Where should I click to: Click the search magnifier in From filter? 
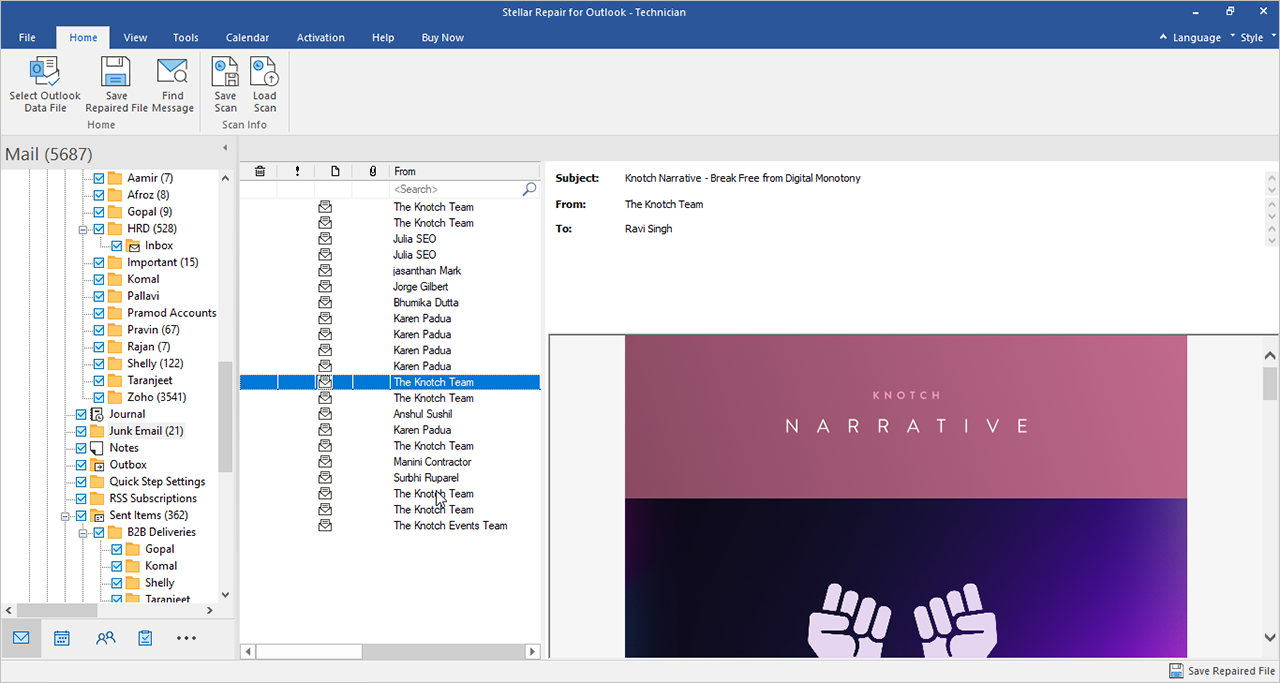(529, 189)
